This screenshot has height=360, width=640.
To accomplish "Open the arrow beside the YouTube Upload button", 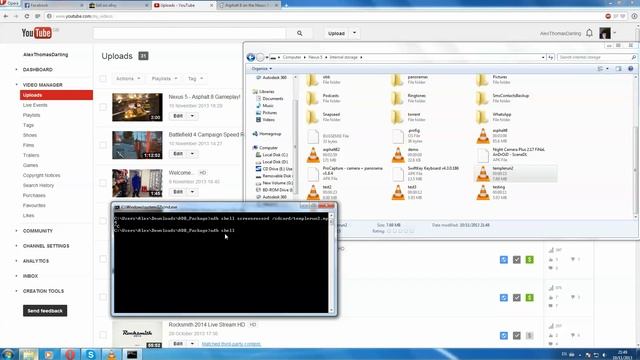I will [x=354, y=33].
